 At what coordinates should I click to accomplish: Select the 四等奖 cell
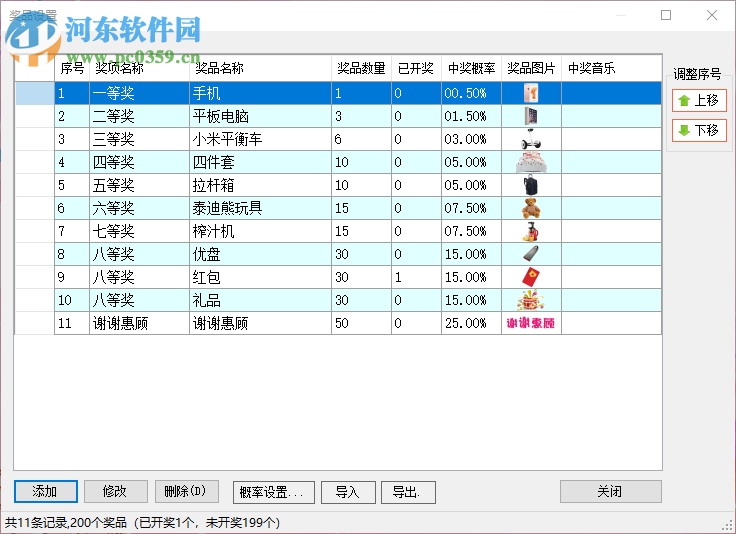(139, 162)
